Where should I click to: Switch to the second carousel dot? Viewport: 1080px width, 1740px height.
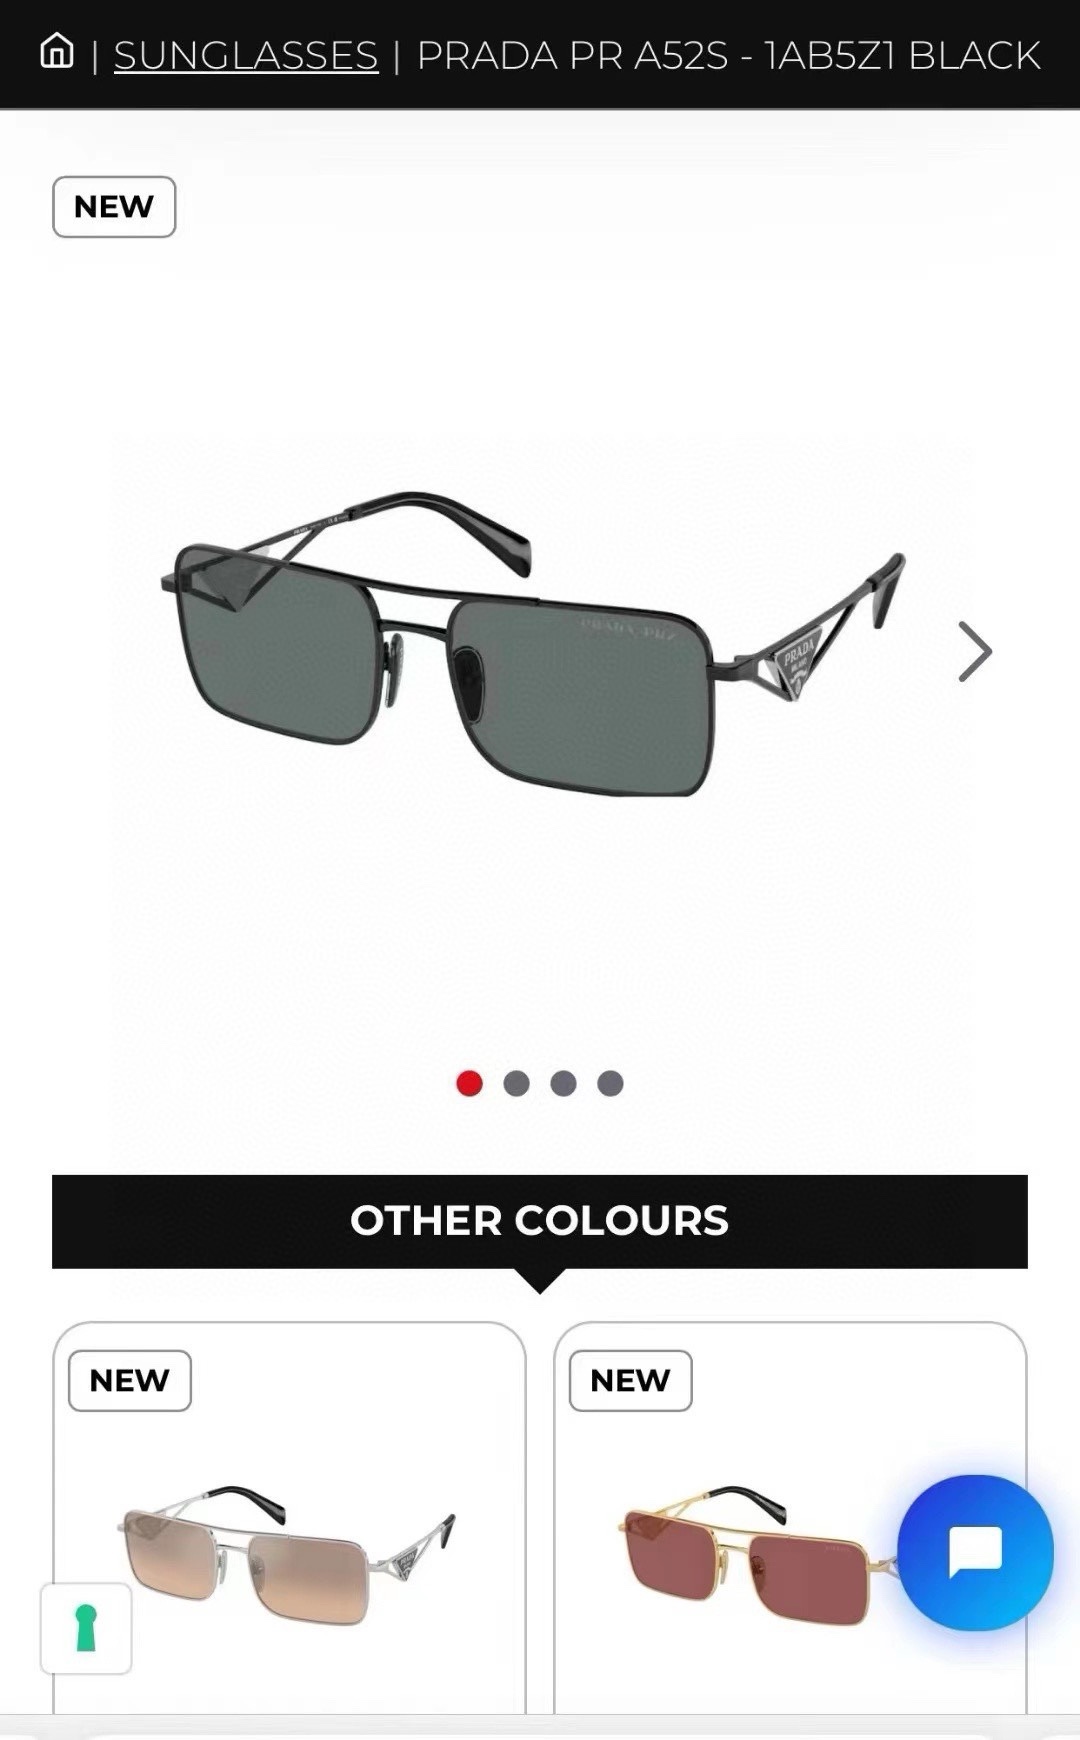[x=516, y=1083]
